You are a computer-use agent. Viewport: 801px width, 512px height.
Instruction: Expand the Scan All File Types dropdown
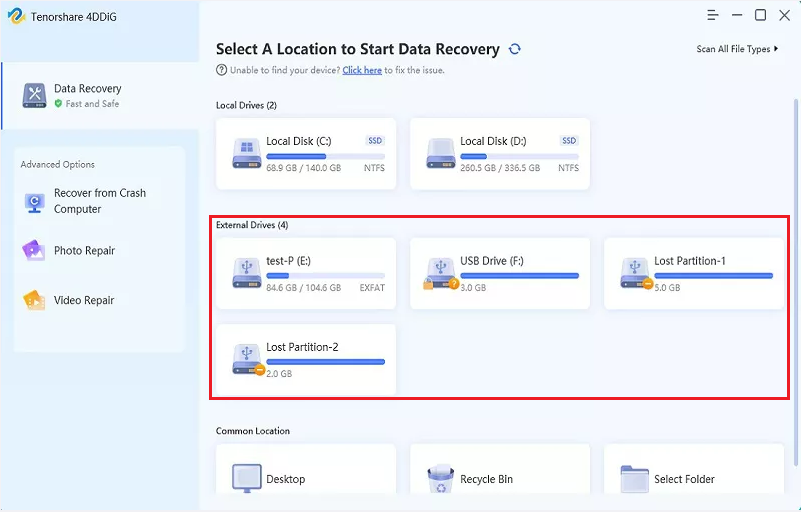coord(738,49)
